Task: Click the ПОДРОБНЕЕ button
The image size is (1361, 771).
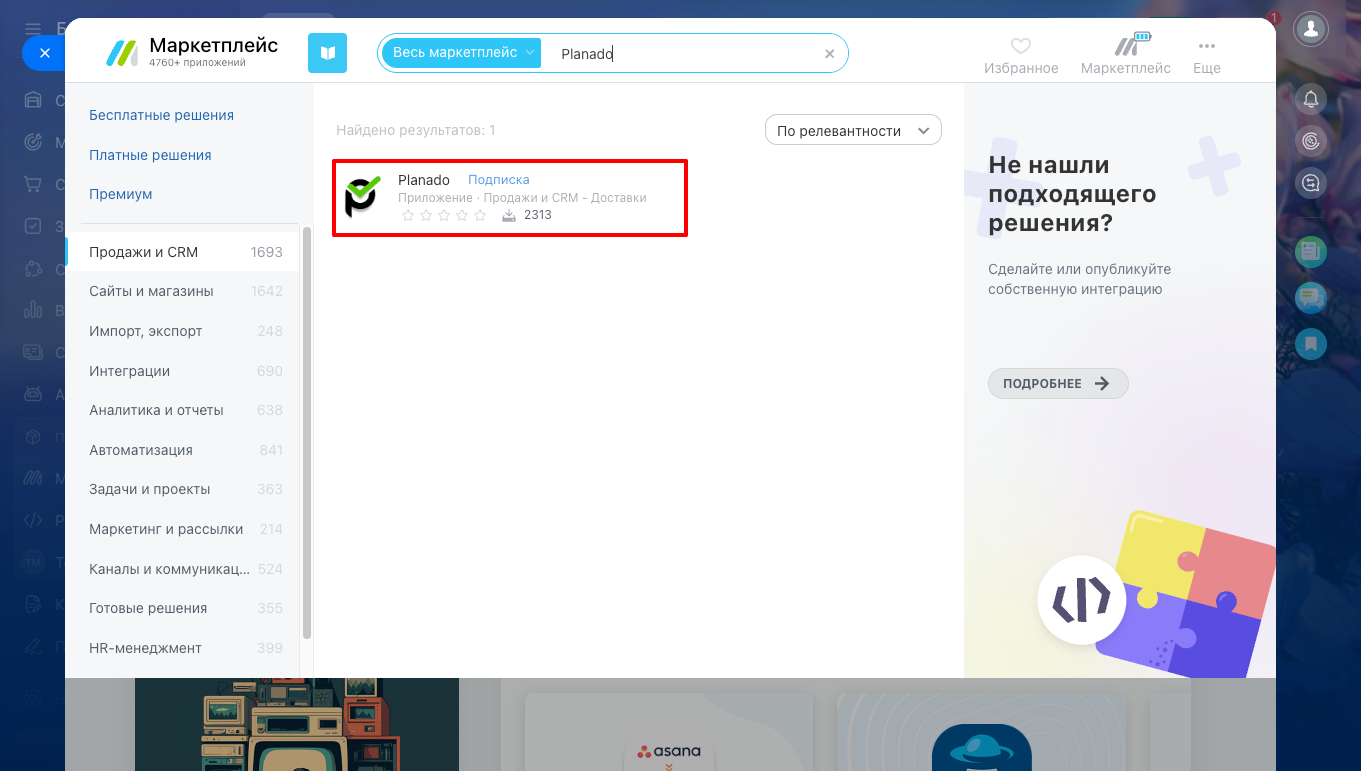Action: click(1058, 384)
